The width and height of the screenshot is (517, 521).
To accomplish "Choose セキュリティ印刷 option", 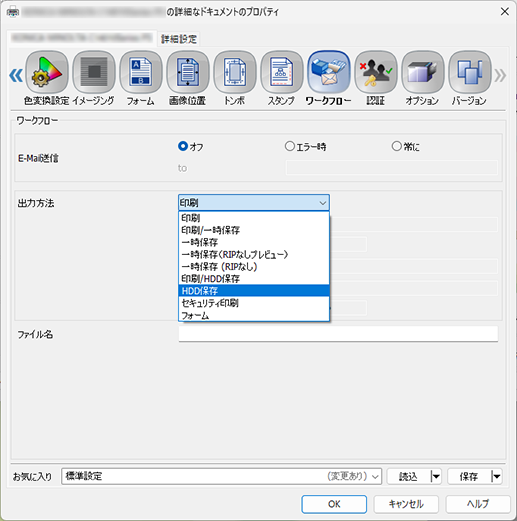I will [x=254, y=303].
